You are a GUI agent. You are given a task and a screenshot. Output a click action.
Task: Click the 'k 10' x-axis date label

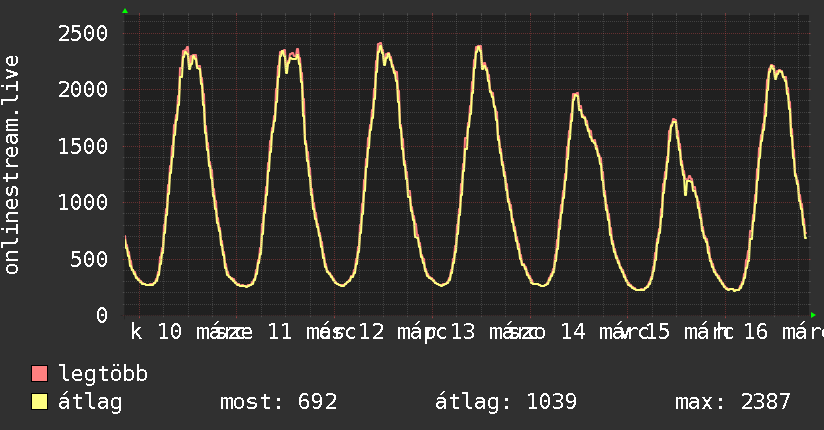[x=156, y=332]
